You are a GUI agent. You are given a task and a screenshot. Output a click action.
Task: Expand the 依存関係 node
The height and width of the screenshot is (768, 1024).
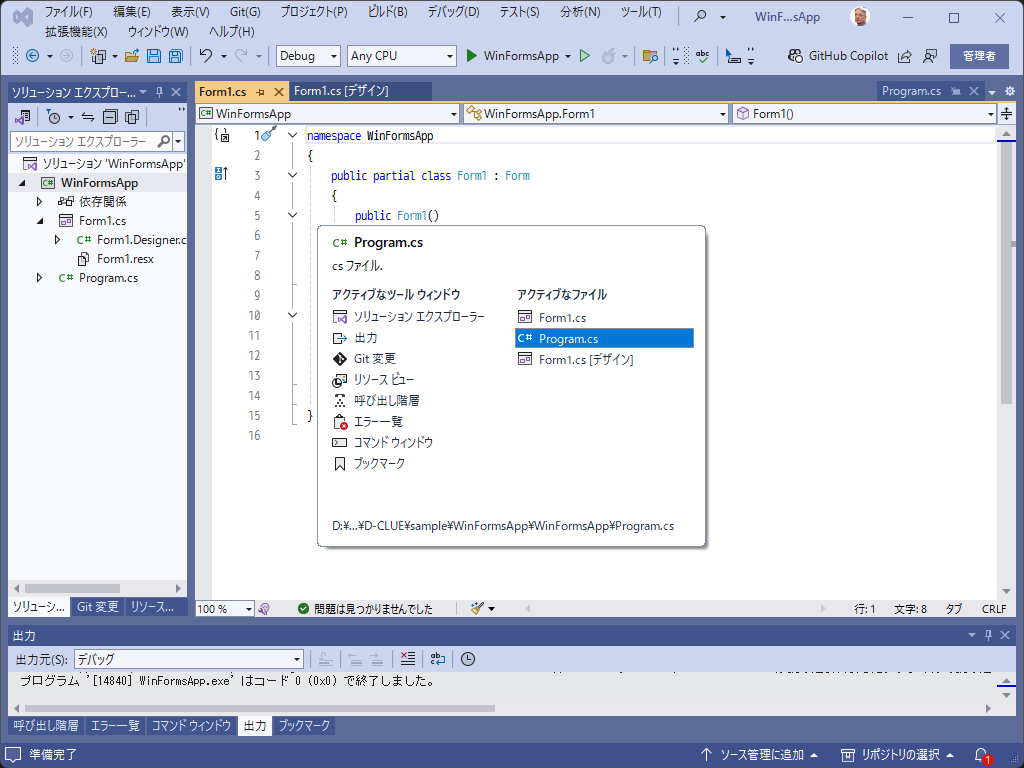pyautogui.click(x=39, y=202)
